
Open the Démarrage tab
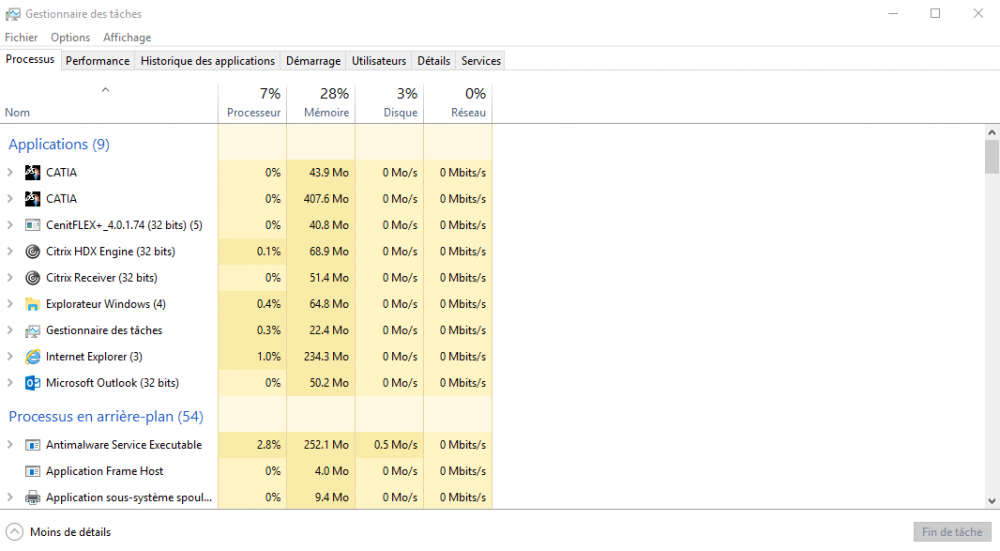click(x=313, y=61)
